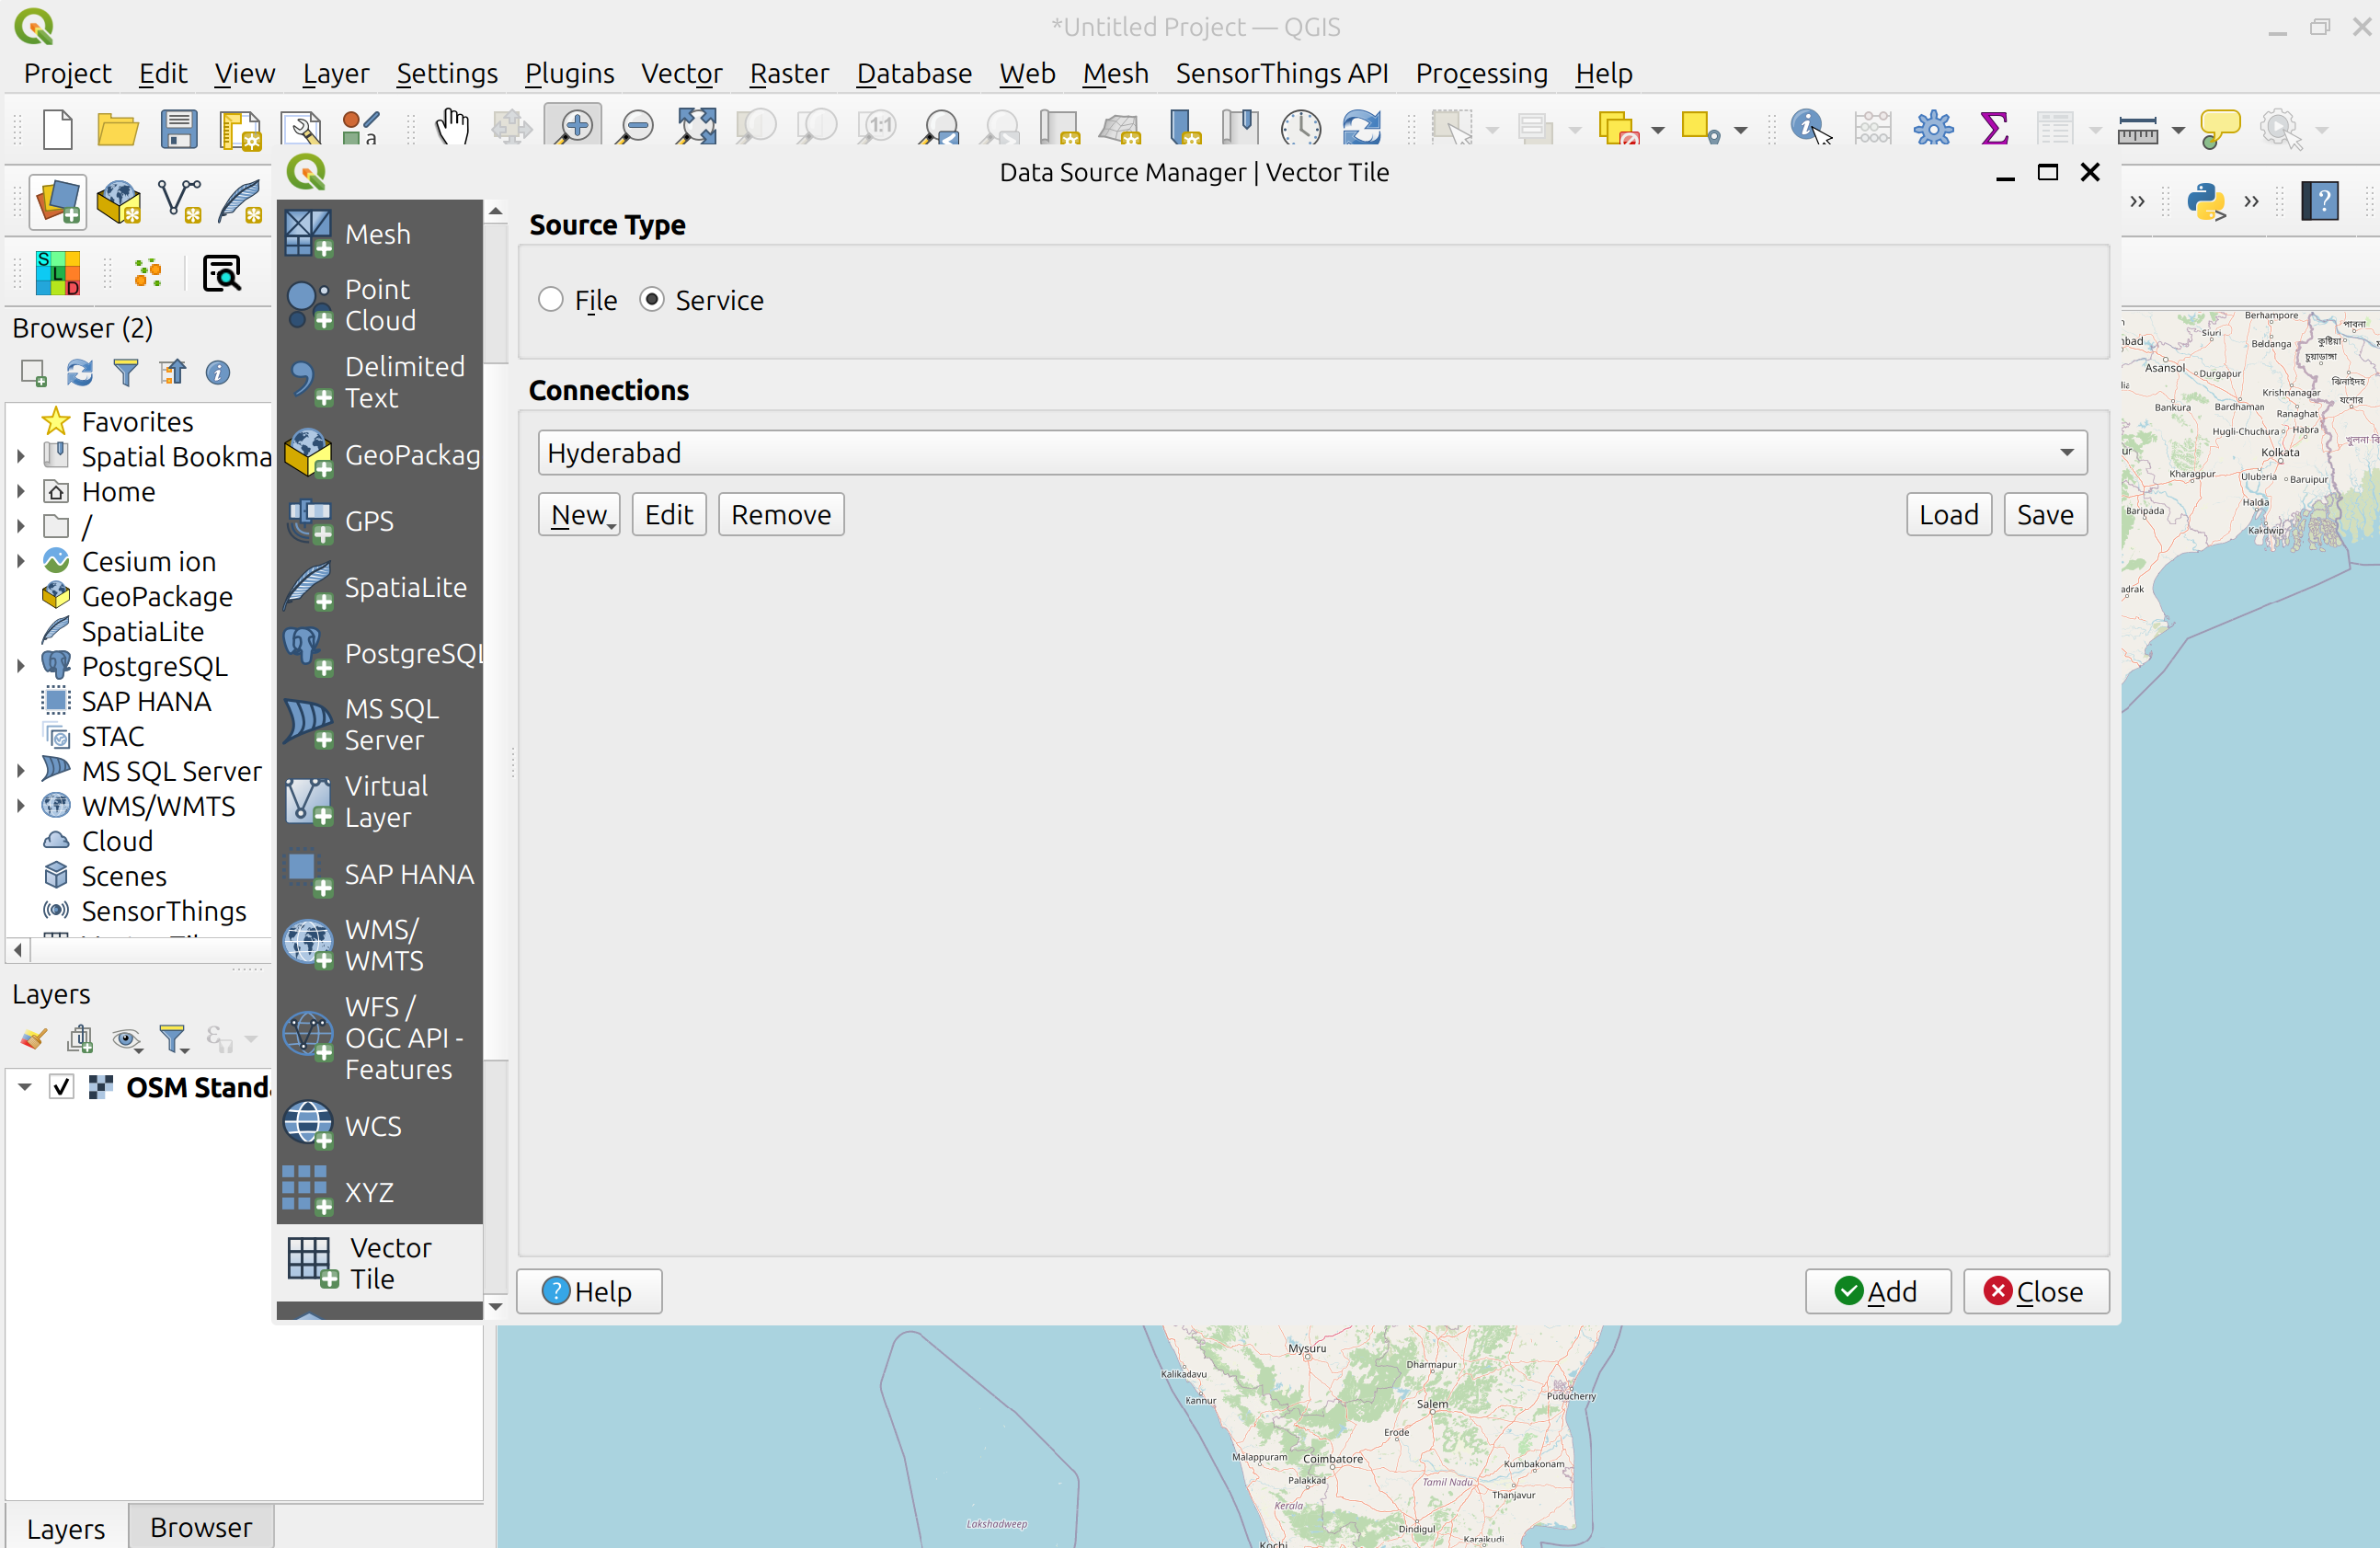Choose Delimited Text source type
The height and width of the screenshot is (1548, 2380).
(403, 381)
